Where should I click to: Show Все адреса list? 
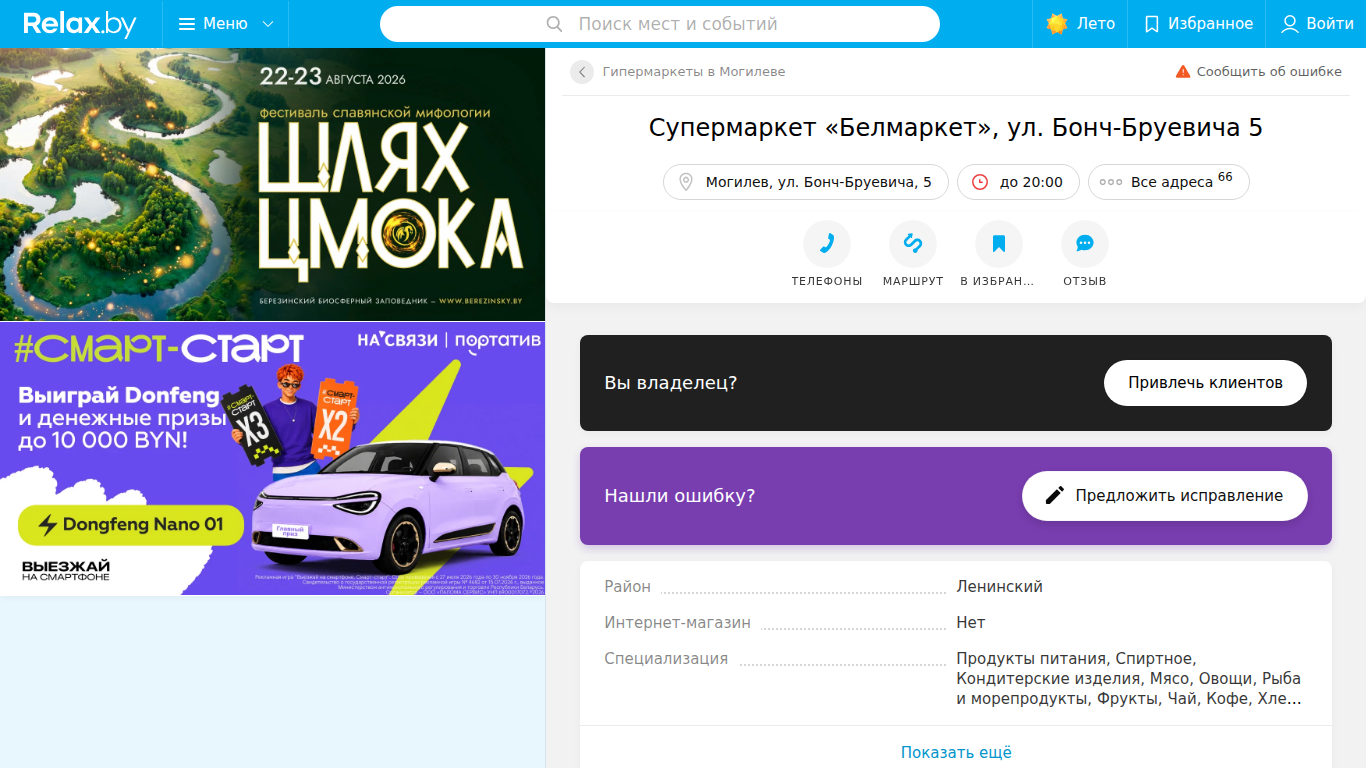click(x=1169, y=182)
